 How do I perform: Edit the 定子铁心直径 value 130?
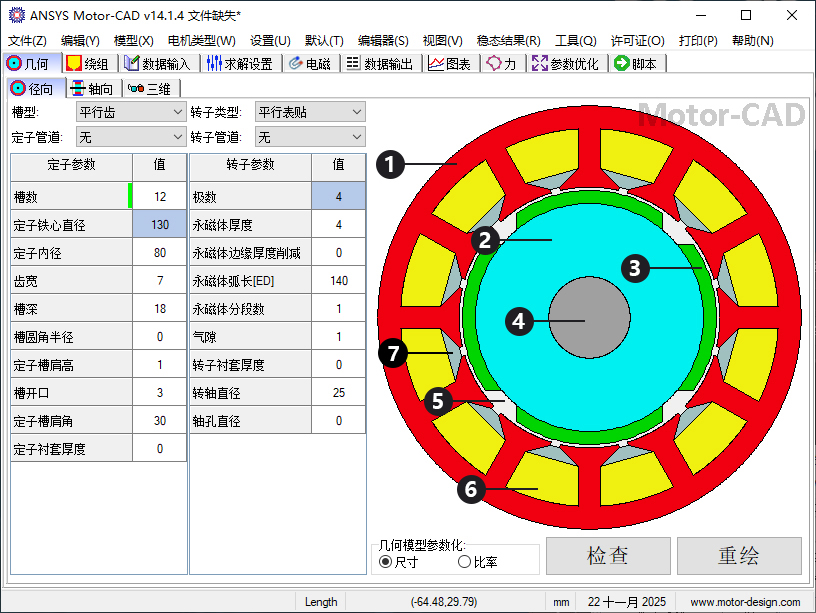coord(160,225)
